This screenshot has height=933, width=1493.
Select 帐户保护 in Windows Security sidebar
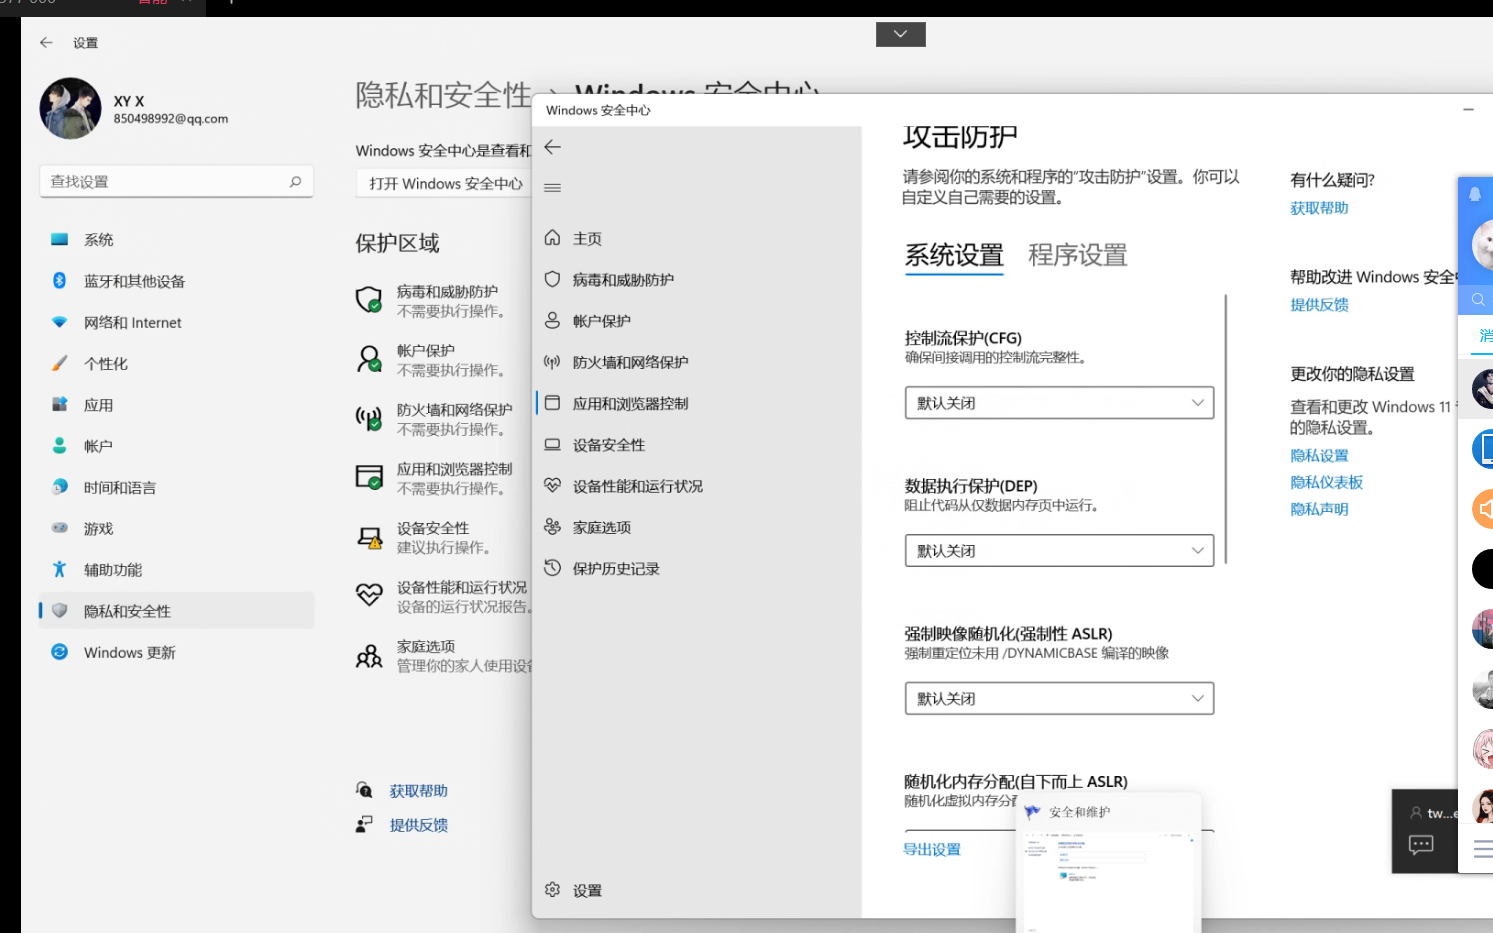[601, 321]
